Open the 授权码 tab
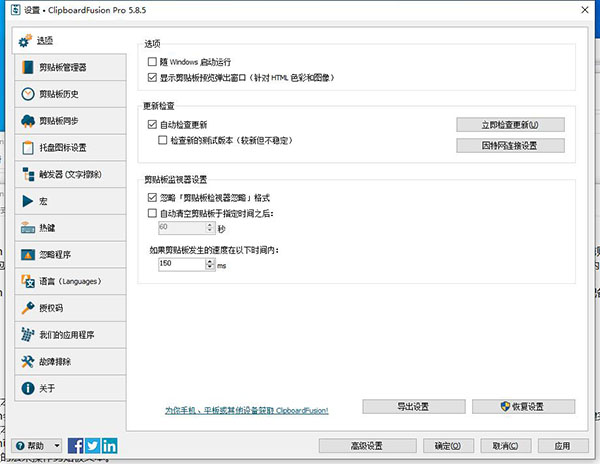Screen dimensions: 600x464 point(70,308)
